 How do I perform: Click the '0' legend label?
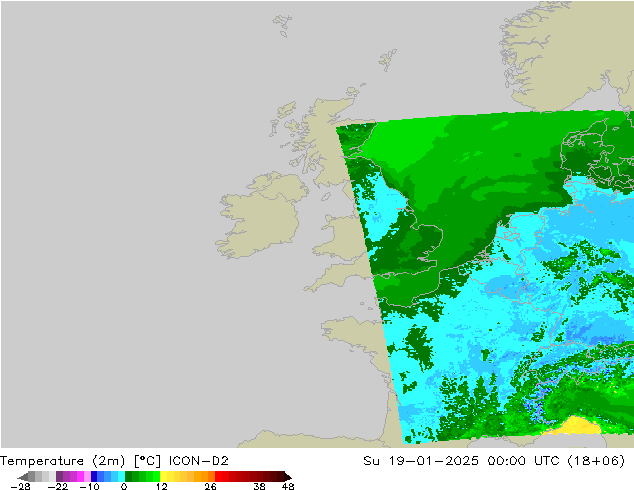click(x=124, y=486)
